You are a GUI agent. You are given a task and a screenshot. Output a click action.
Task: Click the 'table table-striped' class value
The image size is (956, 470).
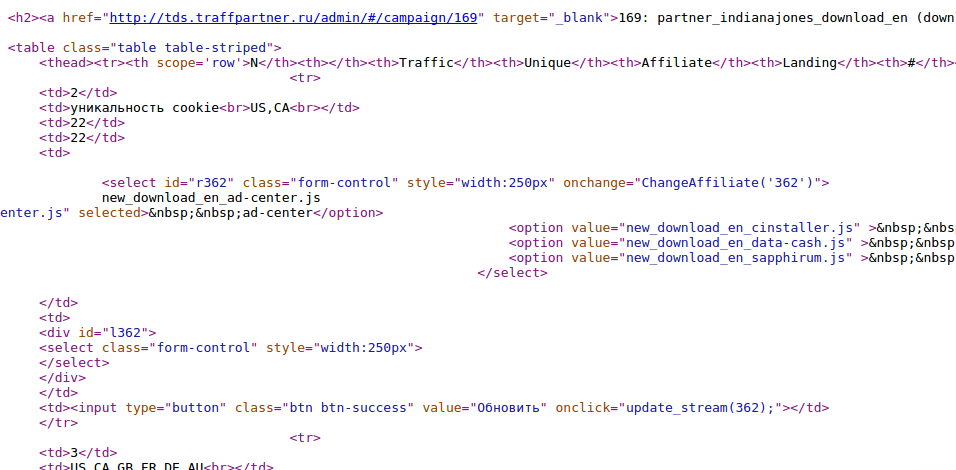195,48
